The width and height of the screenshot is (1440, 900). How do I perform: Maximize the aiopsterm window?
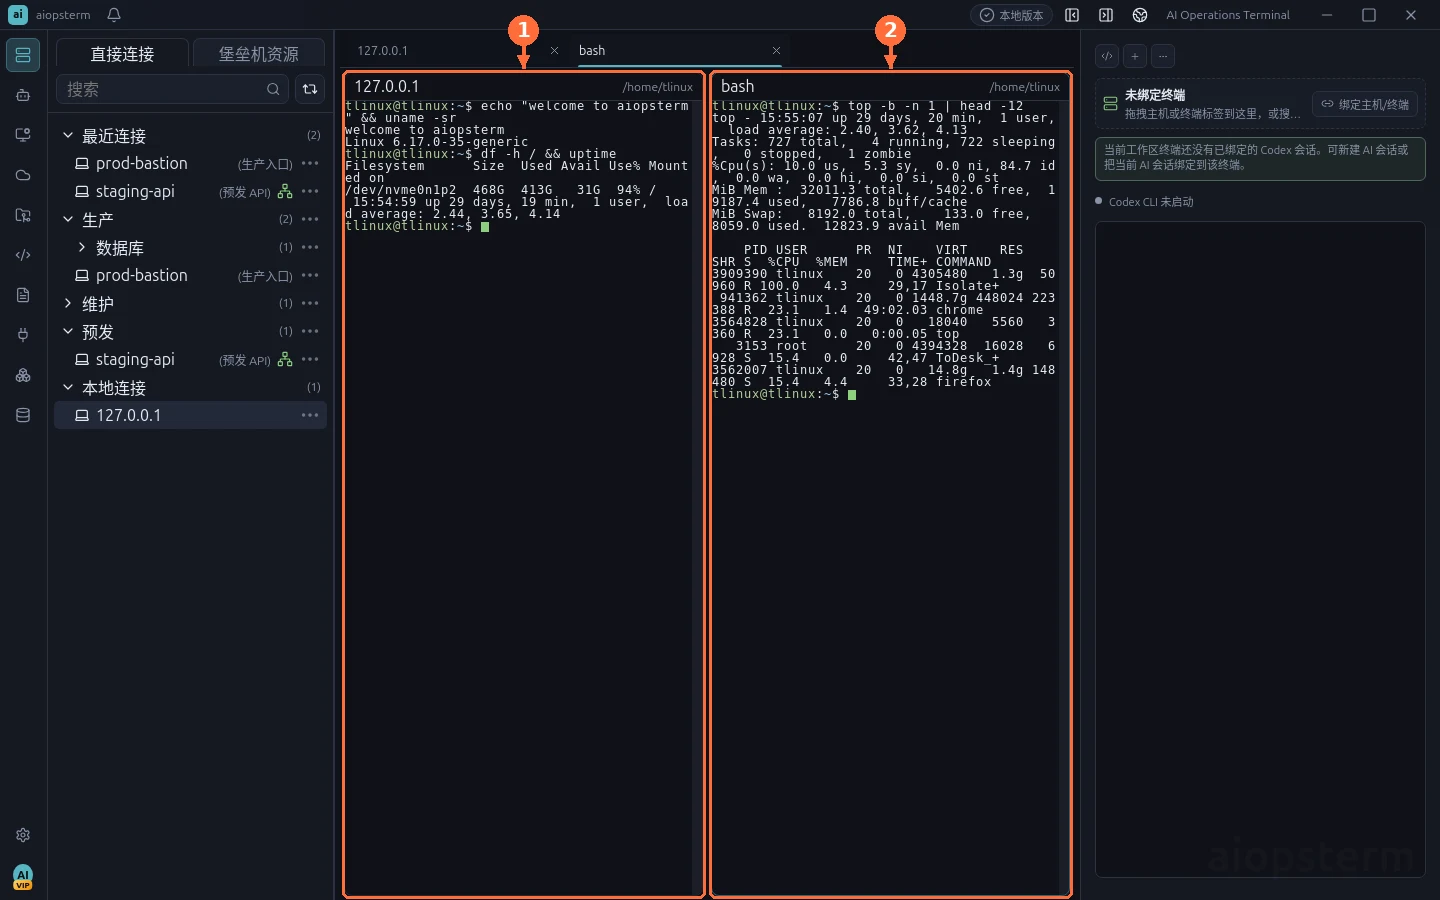click(1369, 15)
